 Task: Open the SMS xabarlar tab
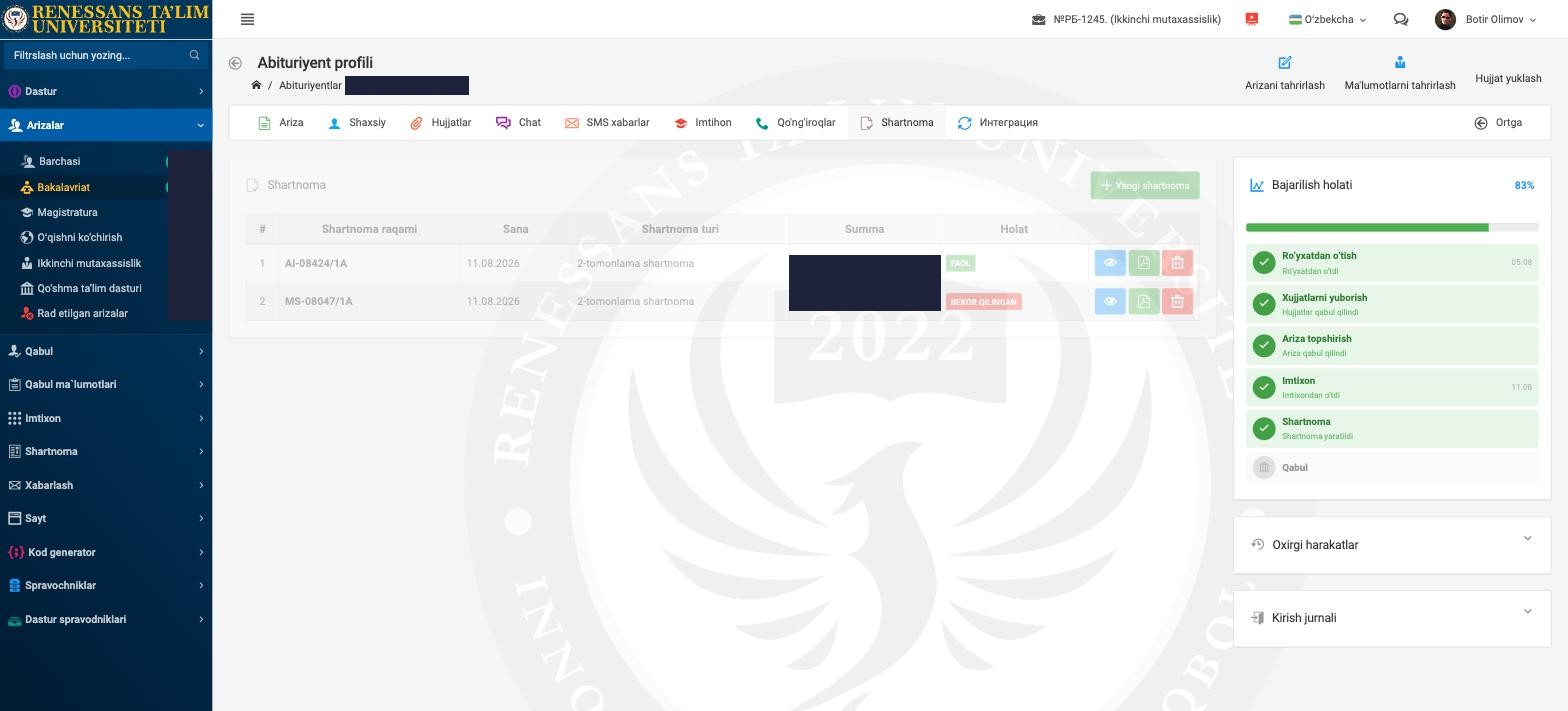pyautogui.click(x=607, y=123)
